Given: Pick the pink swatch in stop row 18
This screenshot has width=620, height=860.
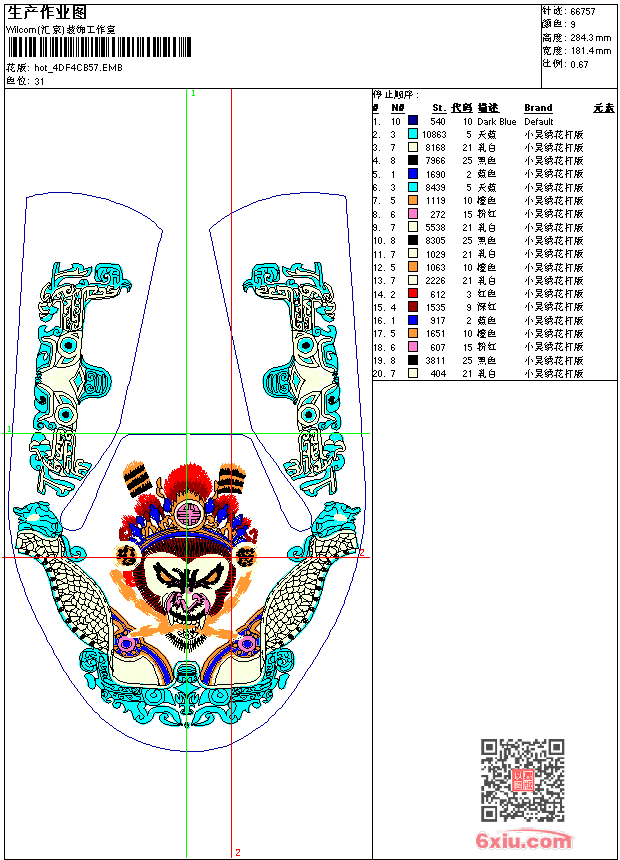Looking at the screenshot, I should tap(413, 347).
